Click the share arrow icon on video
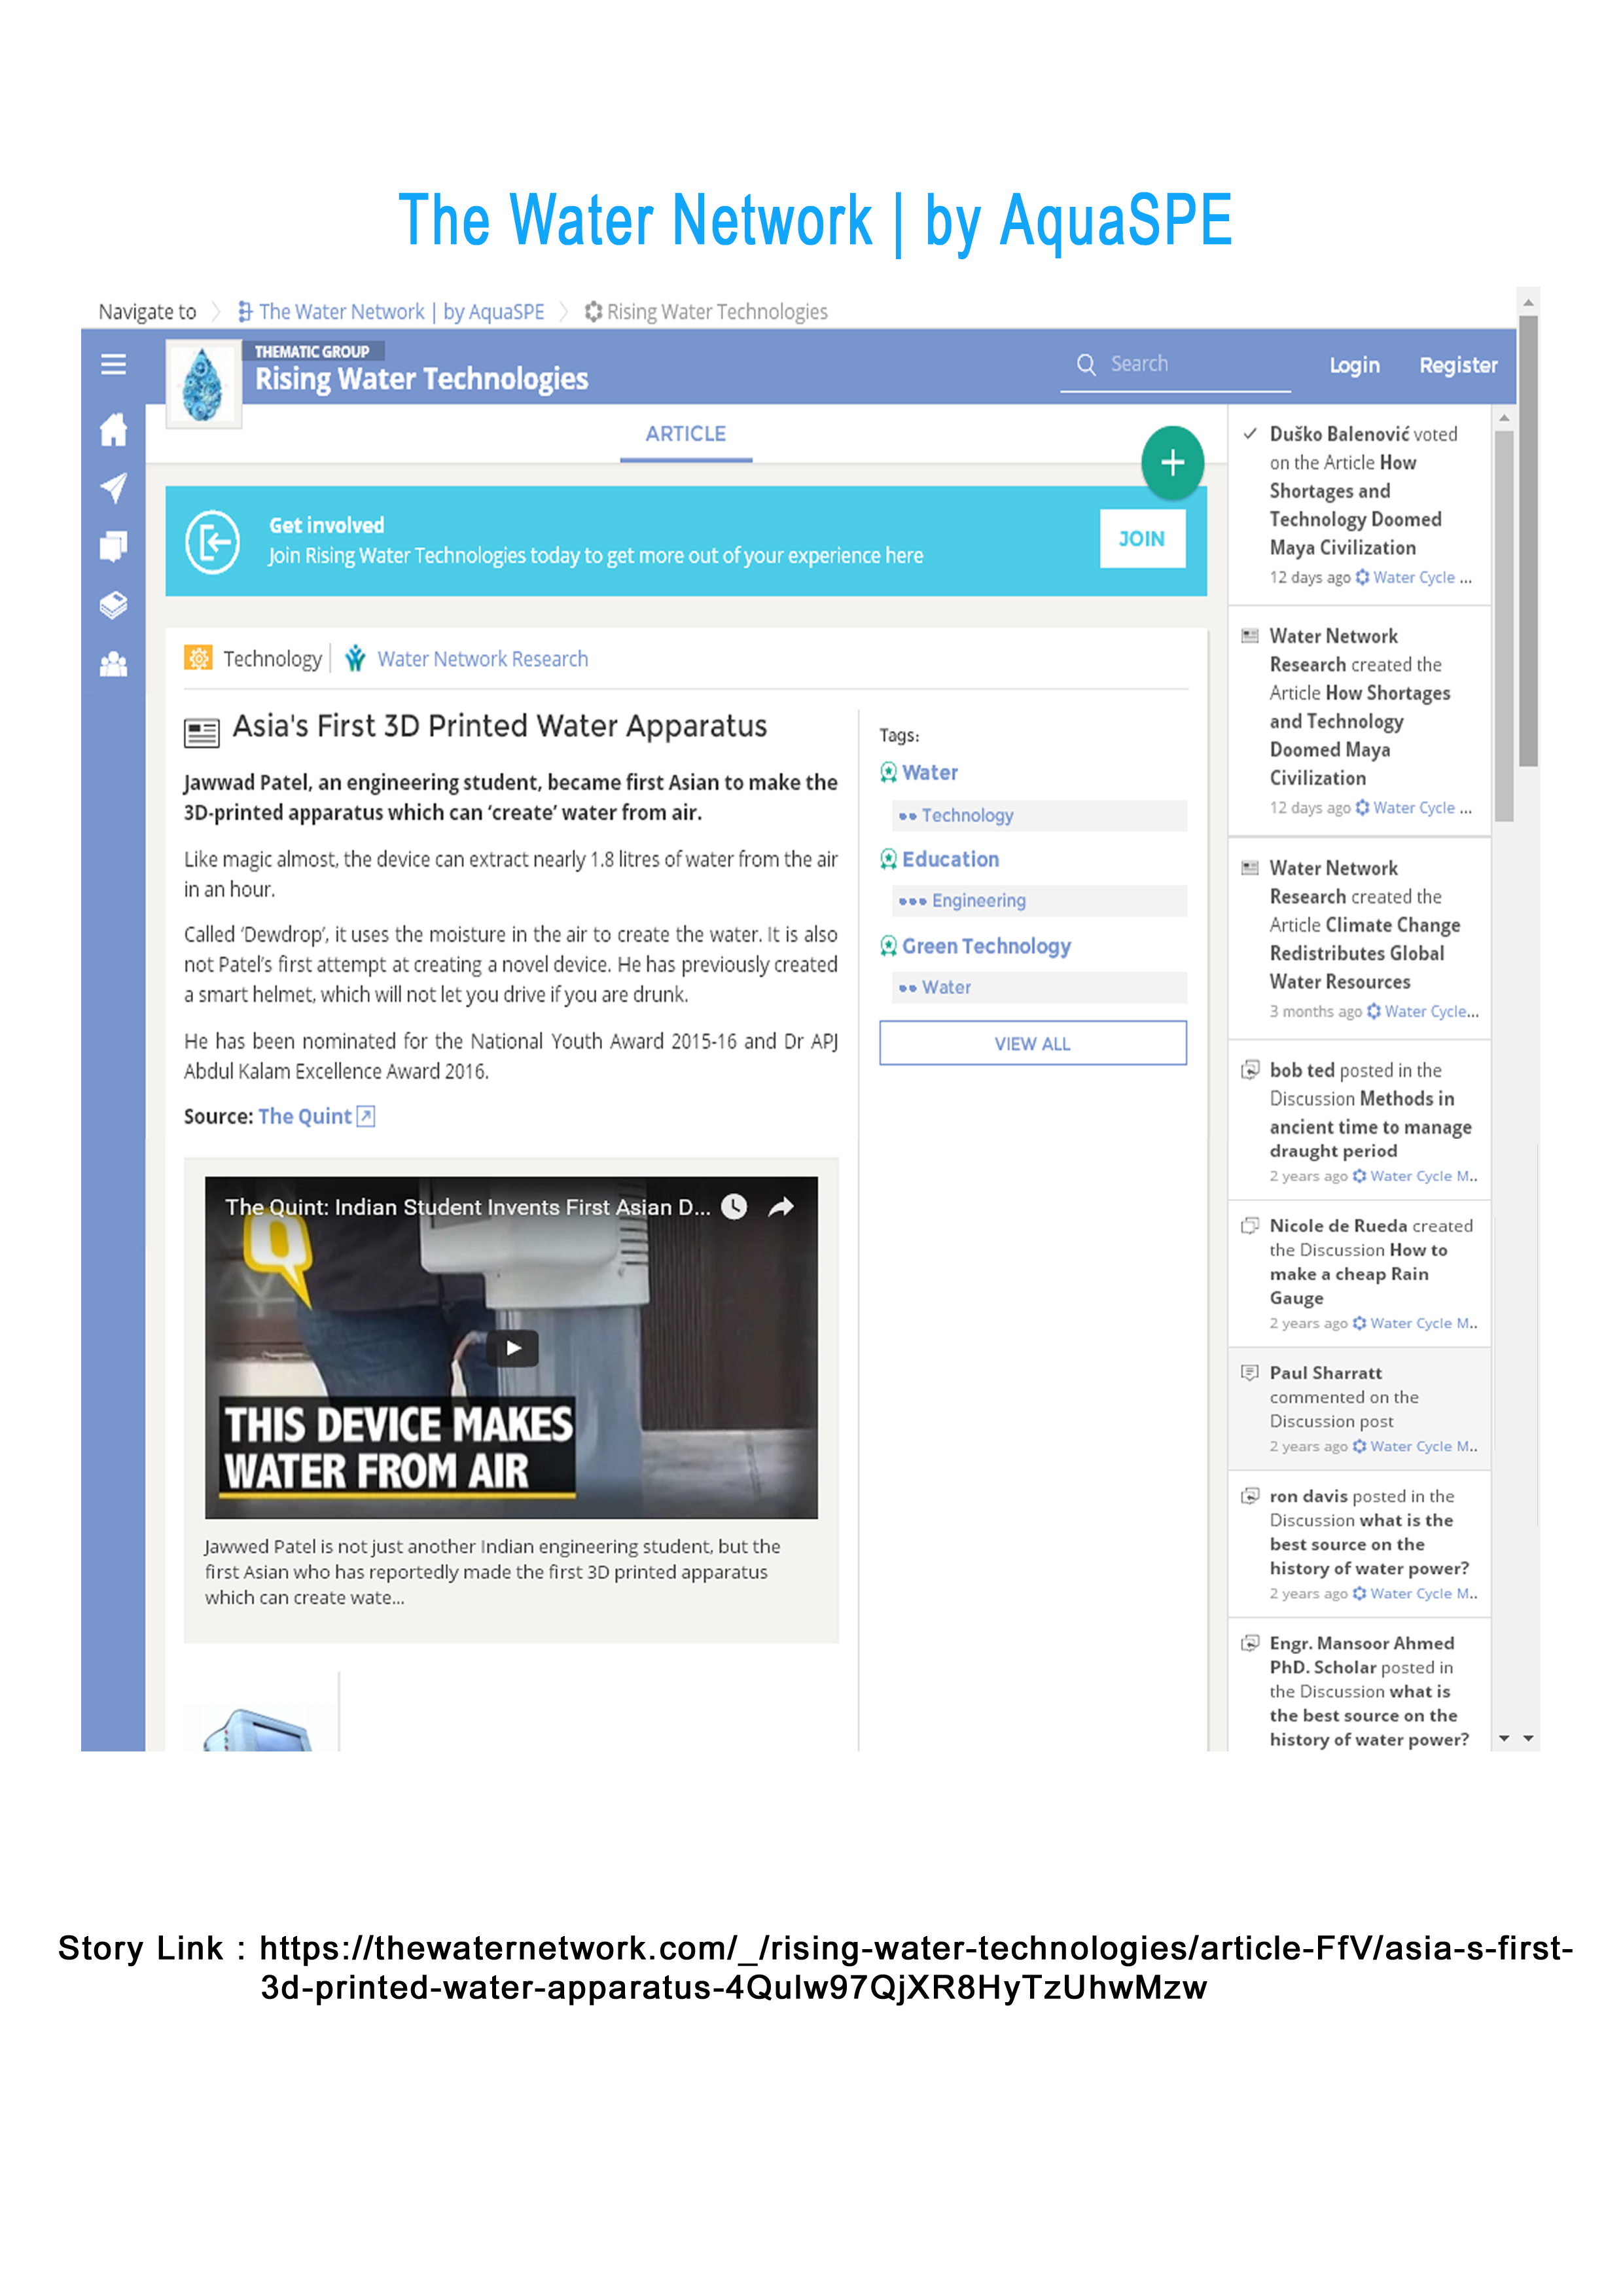The width and height of the screenshot is (1623, 2296). [x=781, y=1206]
